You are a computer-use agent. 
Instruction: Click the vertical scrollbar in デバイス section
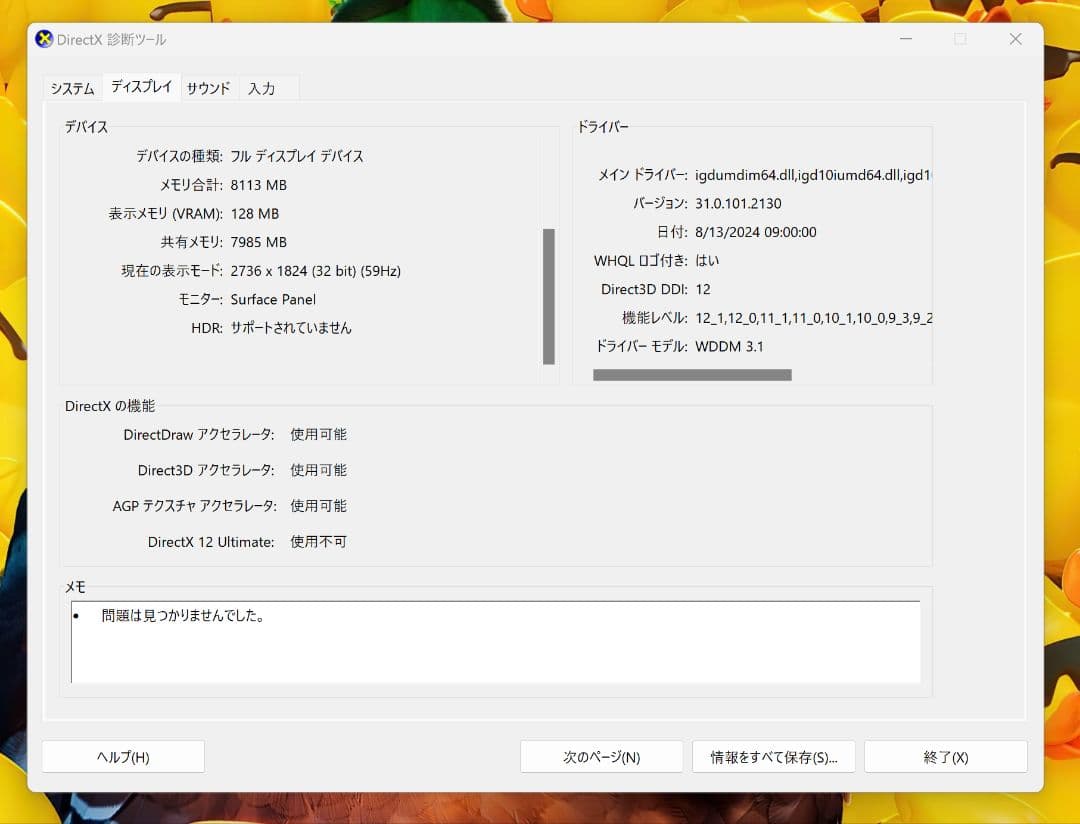pos(549,295)
